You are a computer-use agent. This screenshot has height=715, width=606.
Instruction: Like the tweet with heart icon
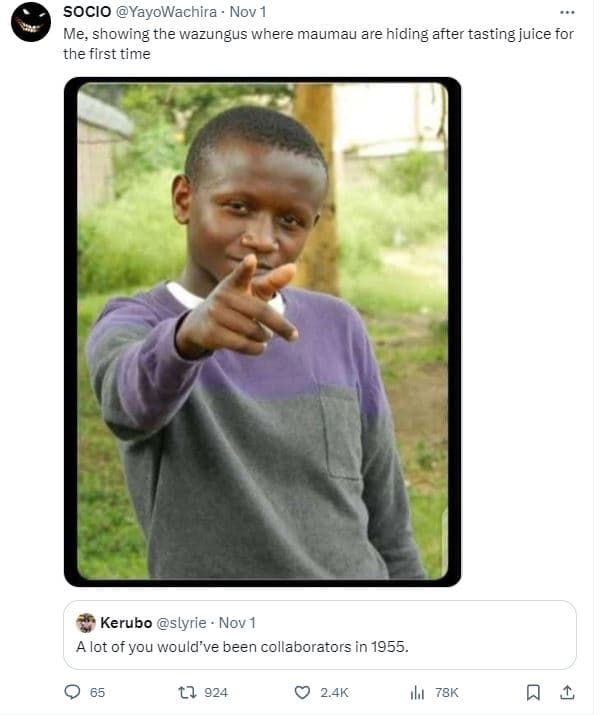tap(302, 692)
